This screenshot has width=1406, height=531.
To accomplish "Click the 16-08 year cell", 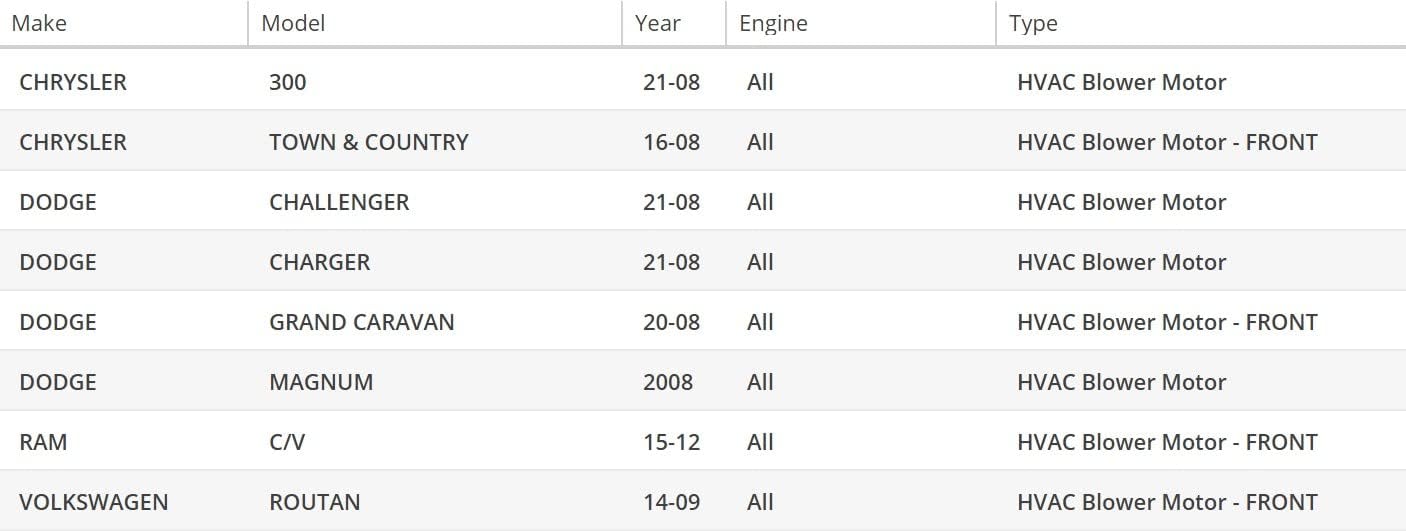I will click(671, 142).
